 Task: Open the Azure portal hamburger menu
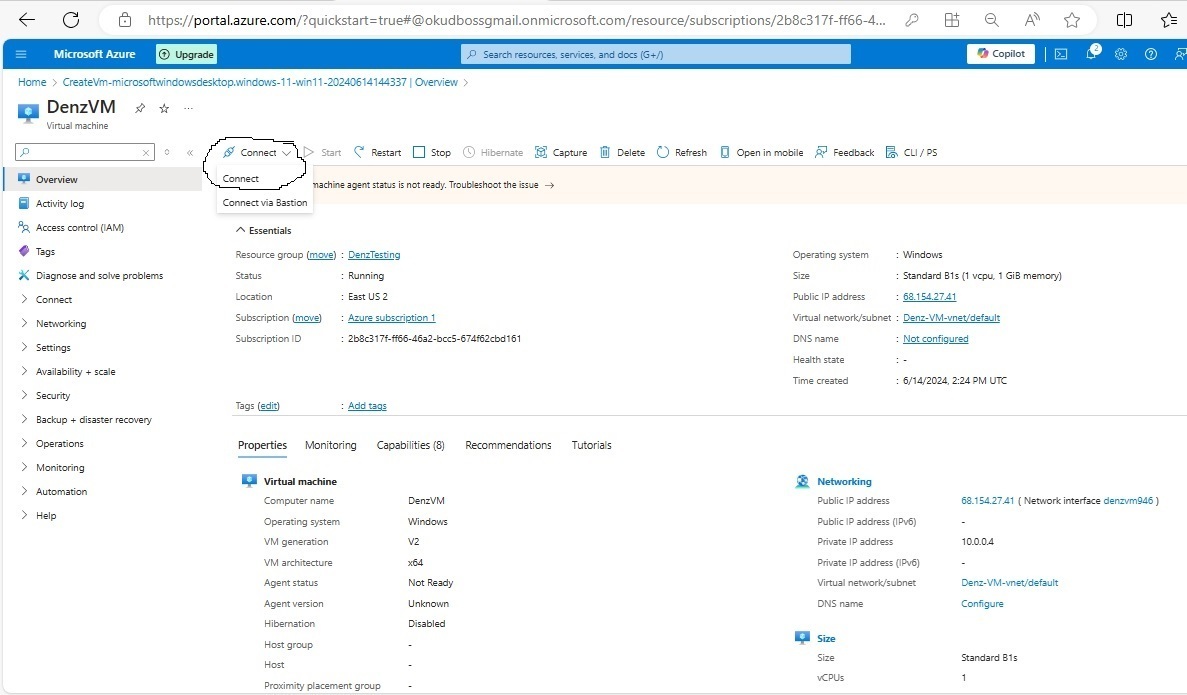(21, 55)
